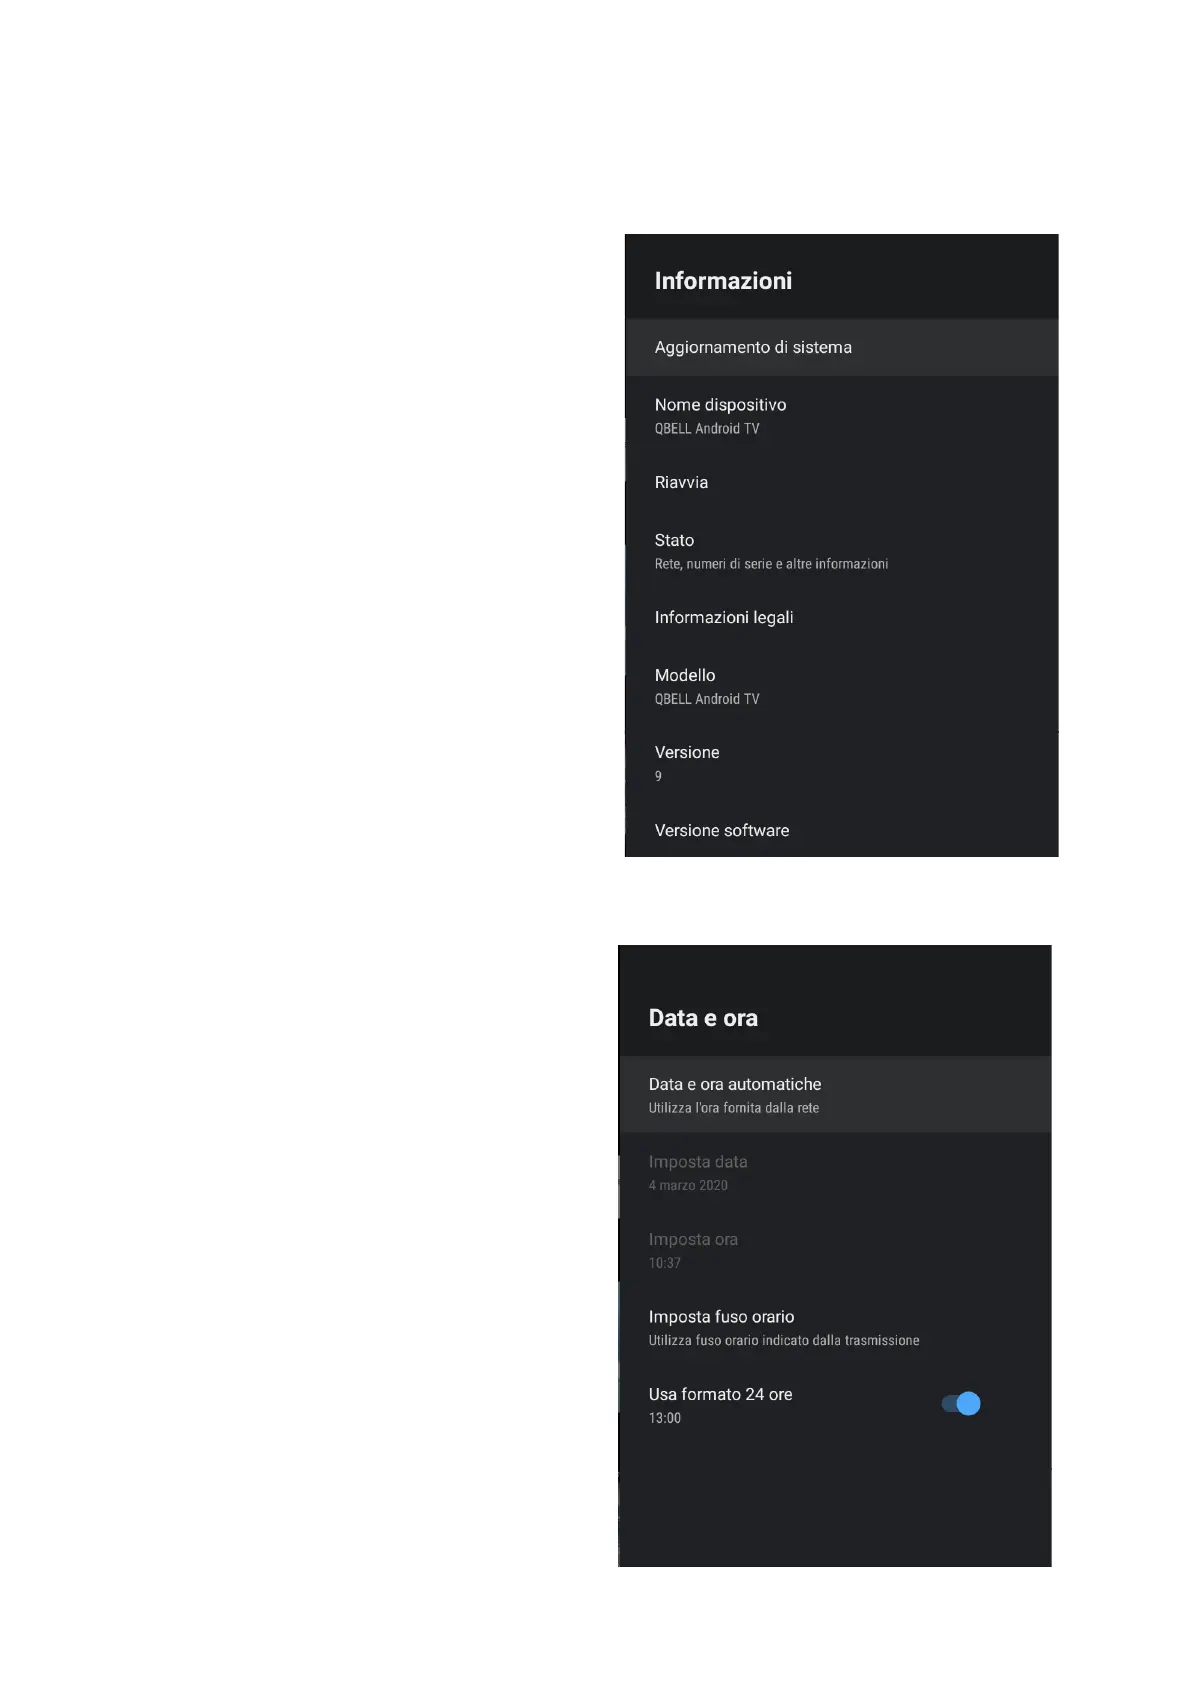
Task: Open Data e ora automatiche setting
Action: tap(835, 1094)
